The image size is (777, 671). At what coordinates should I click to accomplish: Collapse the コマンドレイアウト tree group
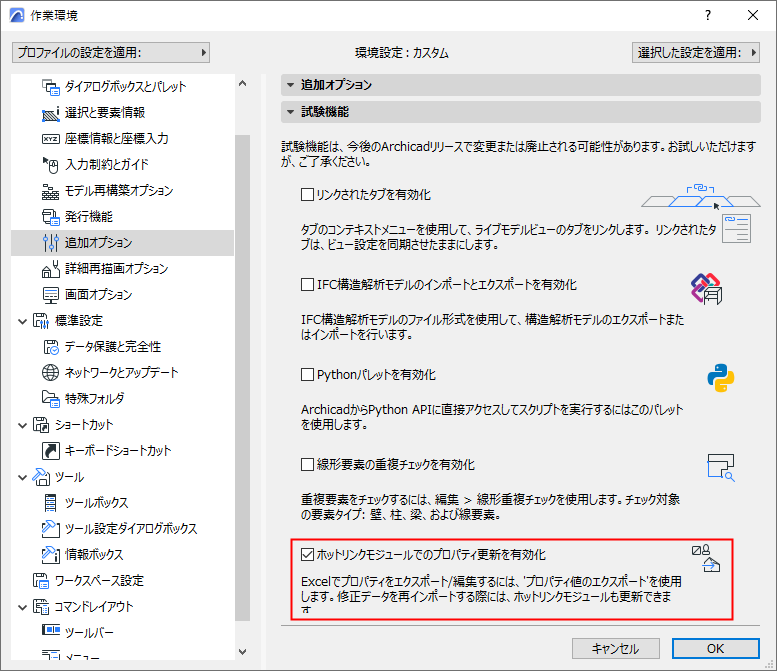(x=22, y=607)
